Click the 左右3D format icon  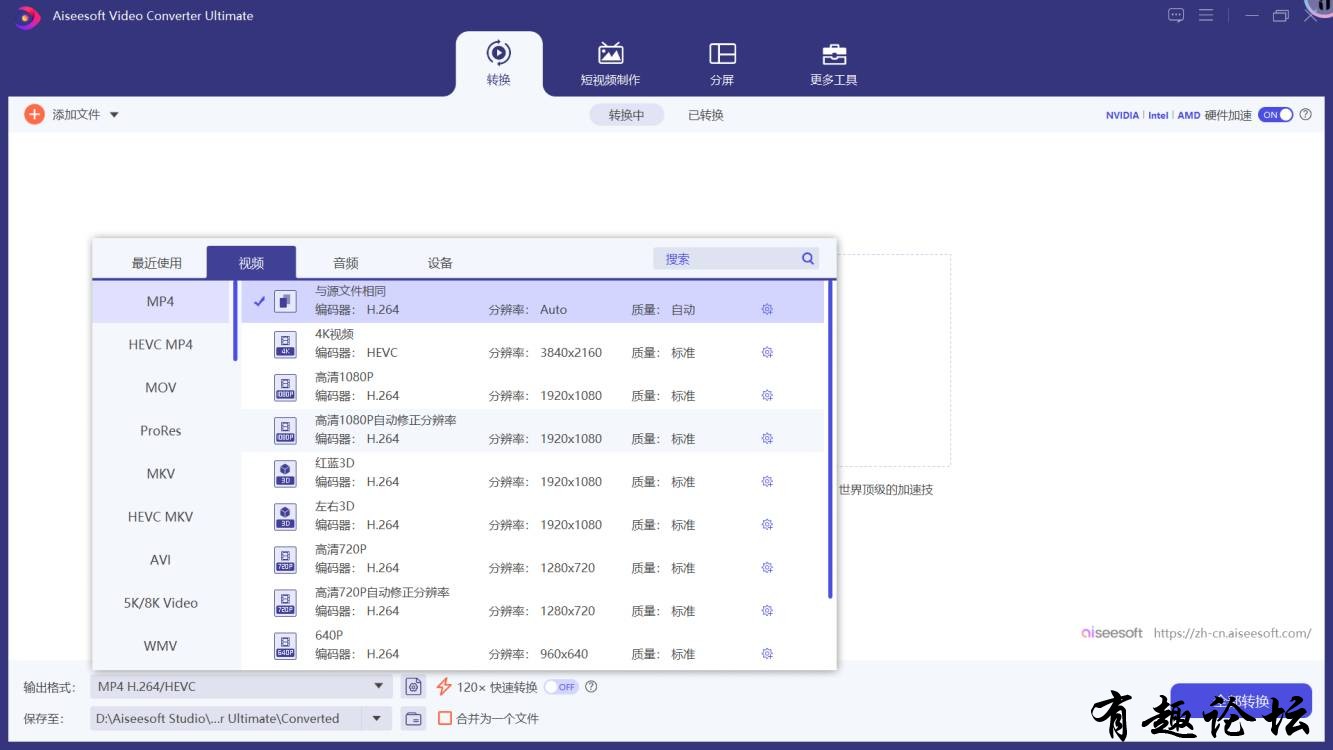click(285, 517)
